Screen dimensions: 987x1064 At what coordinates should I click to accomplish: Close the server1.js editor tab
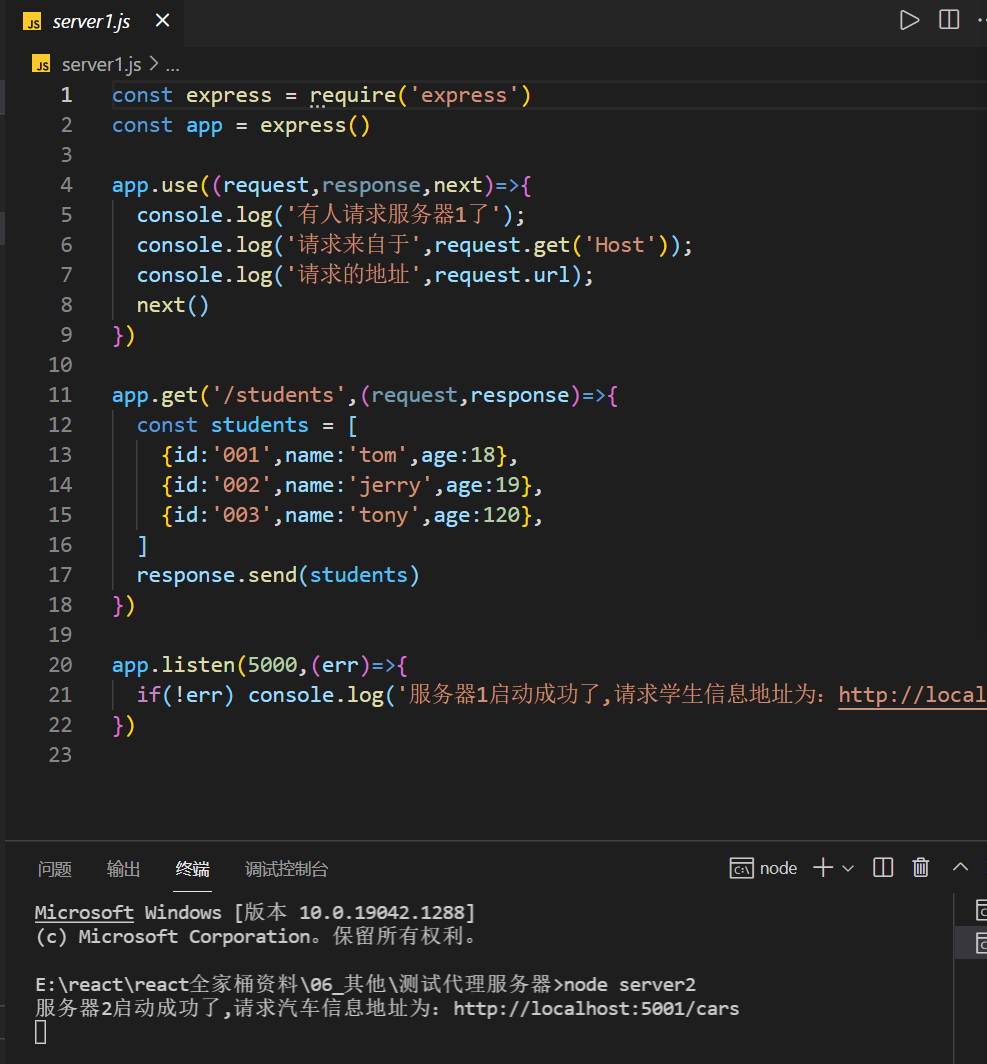(x=162, y=21)
